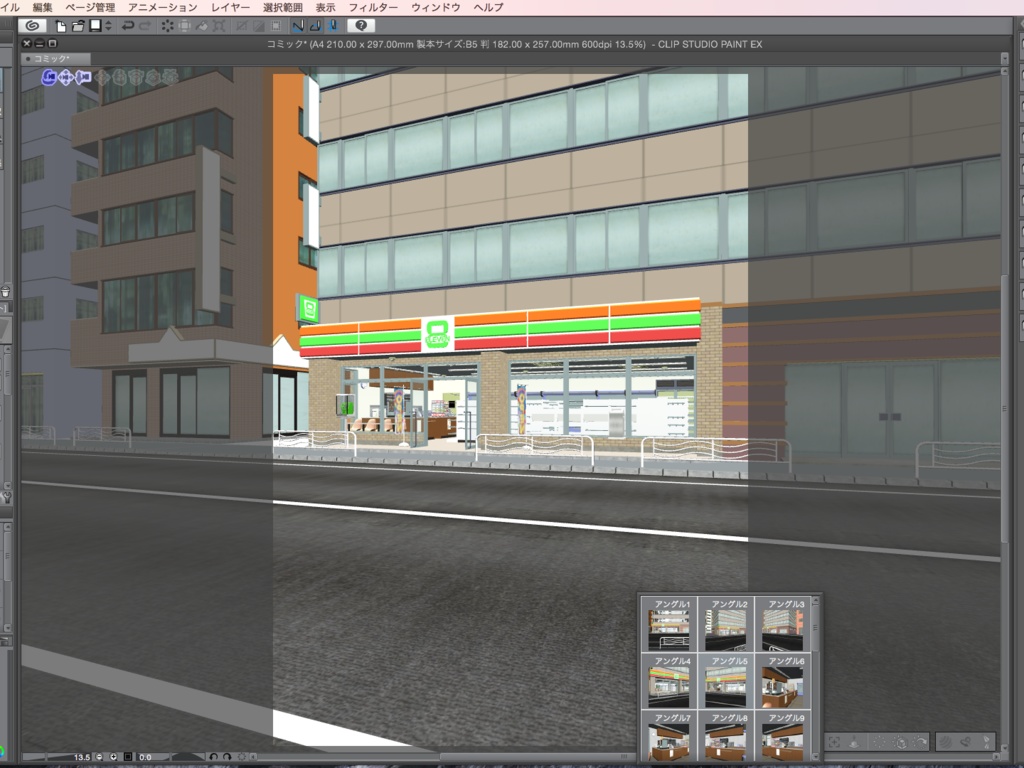Click the rotation angle 0.0 field

click(145, 757)
